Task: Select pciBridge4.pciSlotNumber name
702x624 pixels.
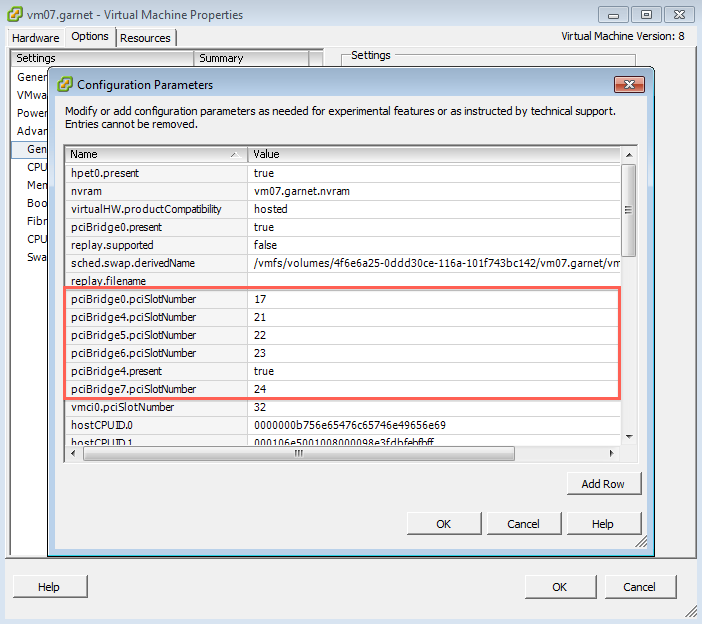Action: [133, 317]
